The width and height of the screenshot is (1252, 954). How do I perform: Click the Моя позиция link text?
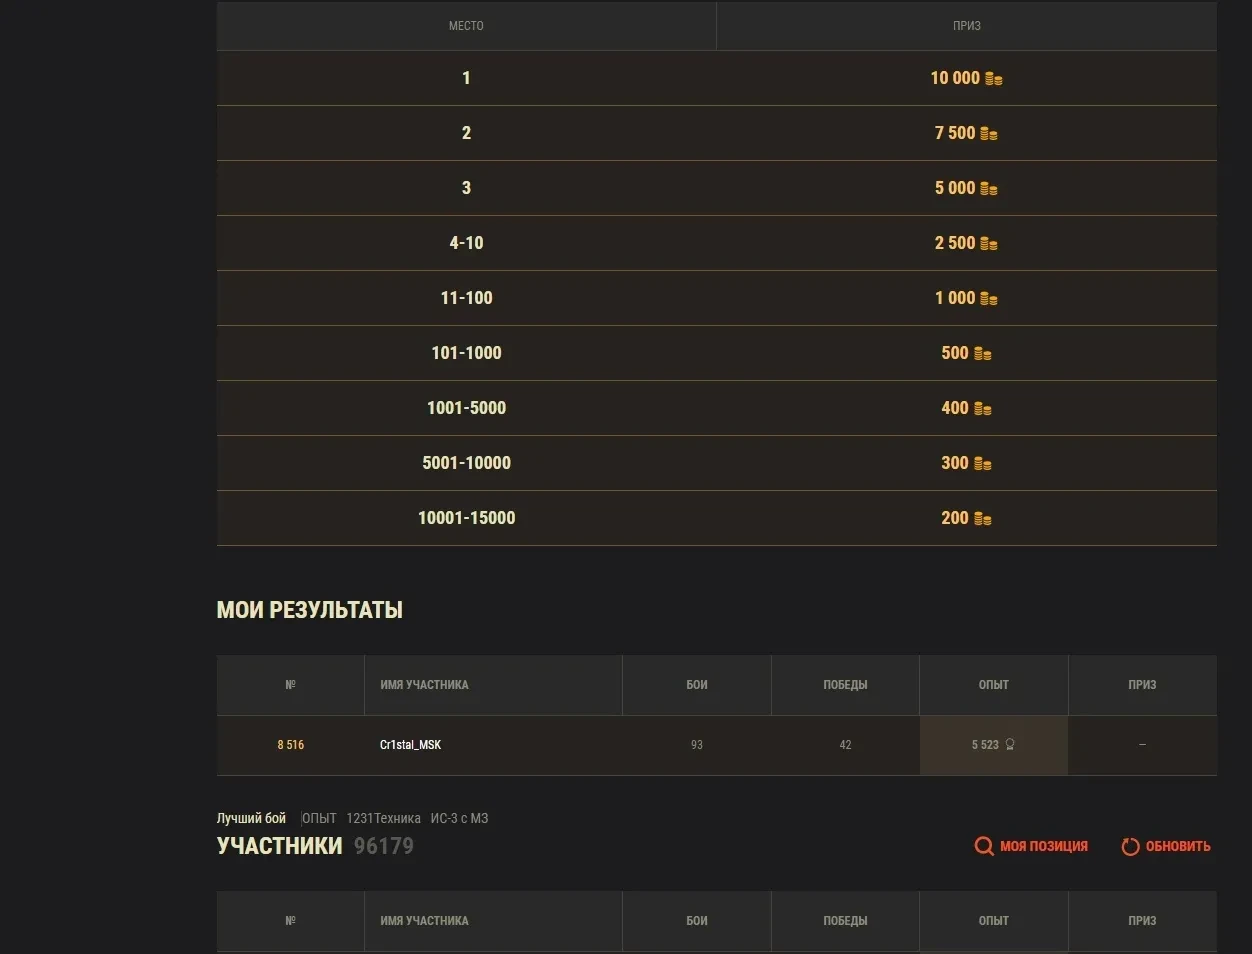pos(1043,846)
